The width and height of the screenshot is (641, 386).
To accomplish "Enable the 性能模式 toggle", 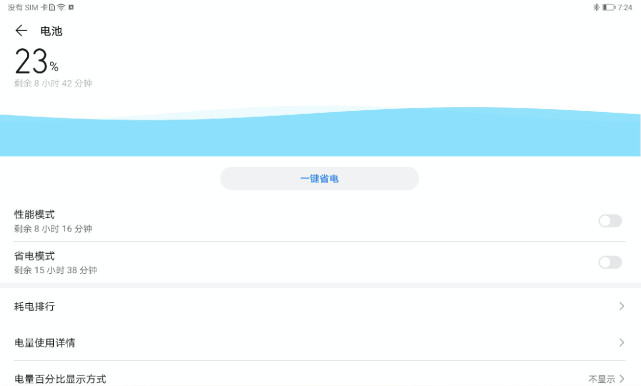I will [x=610, y=221].
